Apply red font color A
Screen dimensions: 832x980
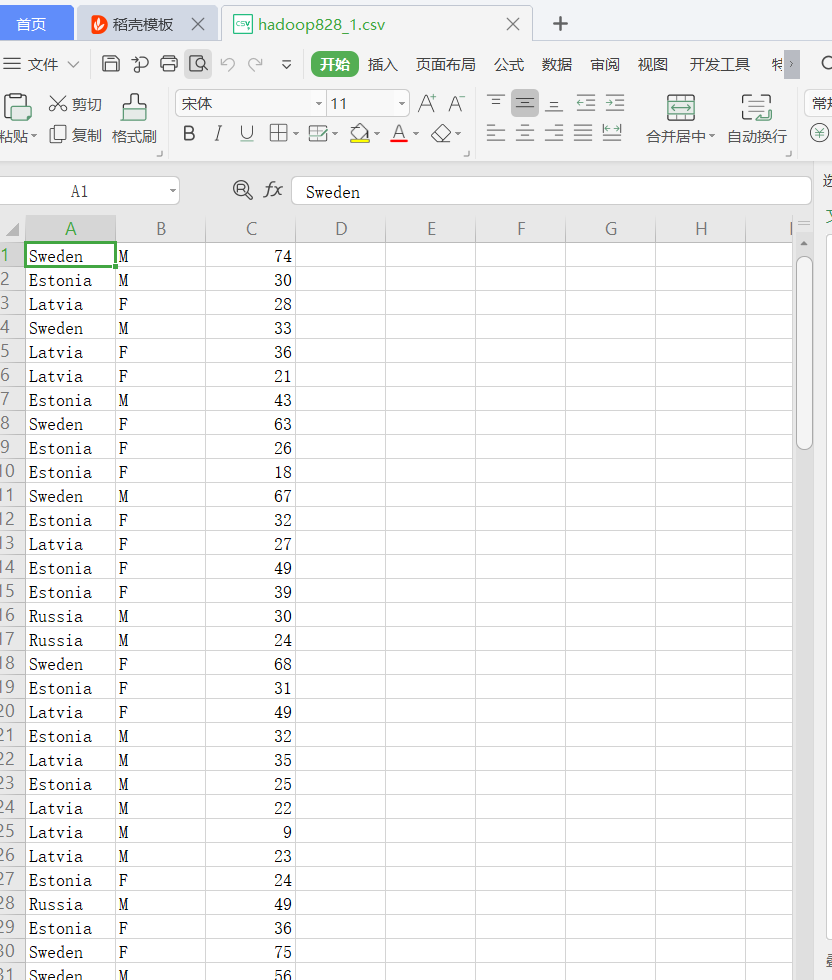(399, 133)
